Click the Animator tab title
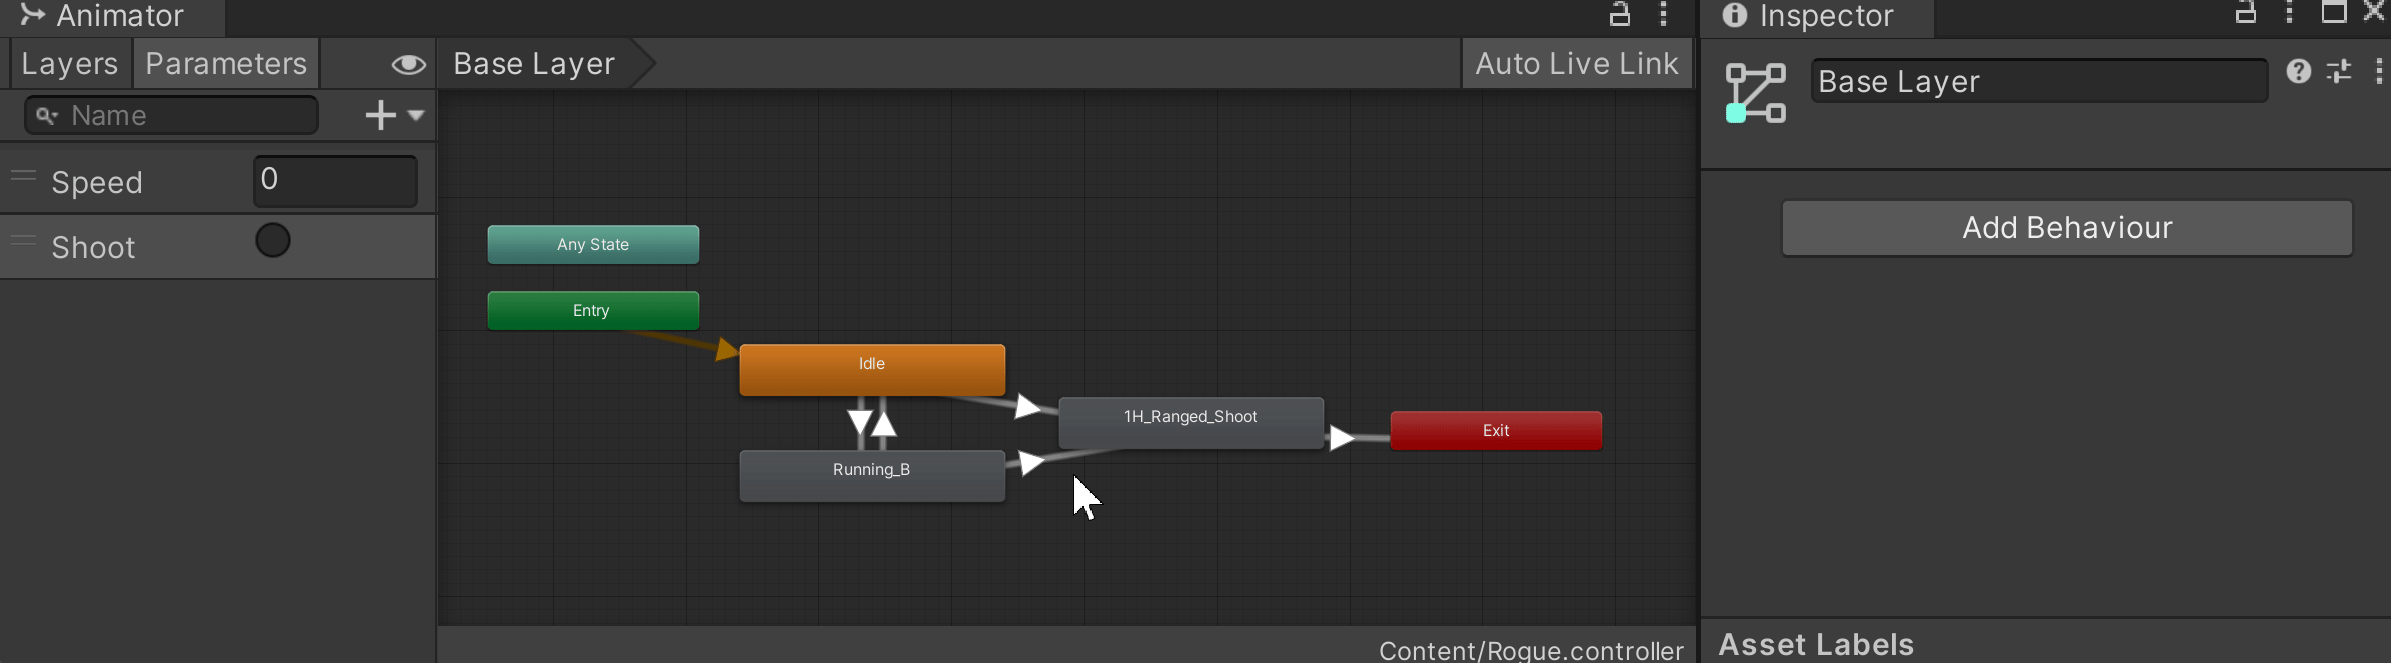Image resolution: width=2391 pixels, height=663 pixels. [x=120, y=15]
